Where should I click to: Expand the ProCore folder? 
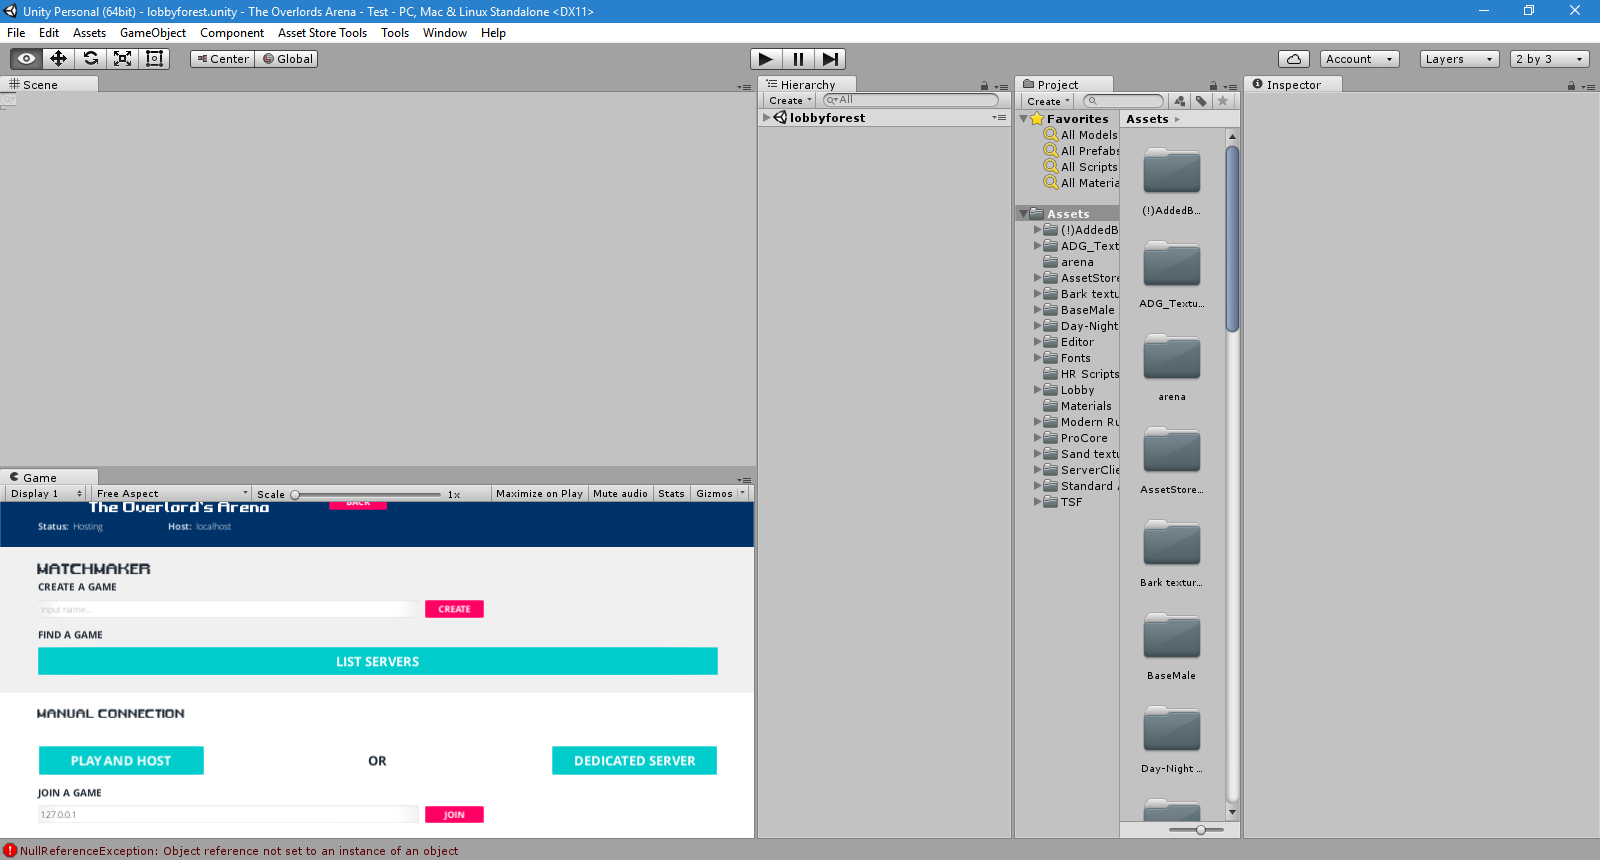(1038, 438)
